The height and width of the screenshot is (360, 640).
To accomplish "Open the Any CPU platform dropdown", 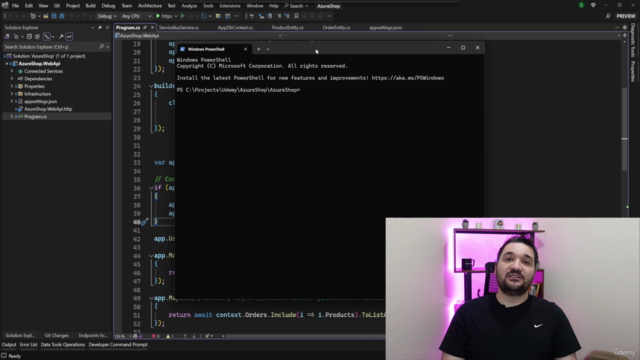I will tap(136, 16).
